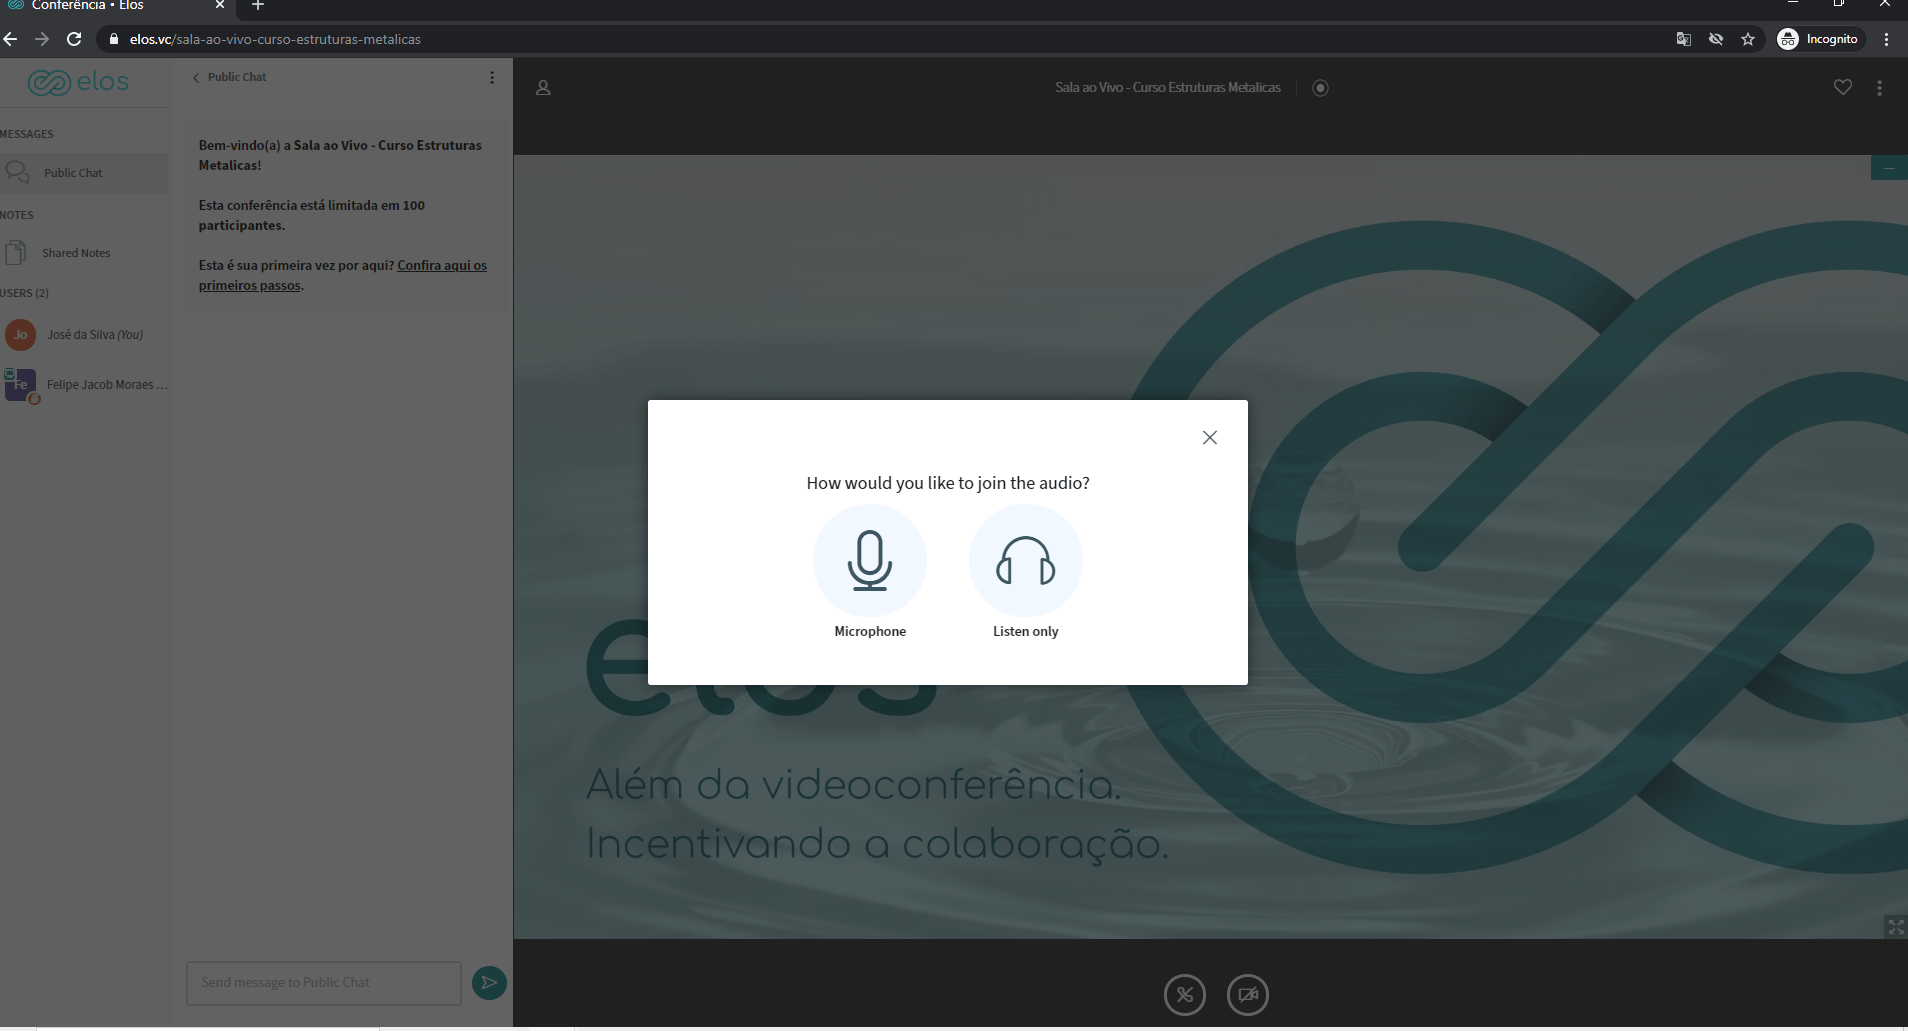Viewport: 1908px width, 1031px height.
Task: Reload the browser page
Action: tap(74, 39)
